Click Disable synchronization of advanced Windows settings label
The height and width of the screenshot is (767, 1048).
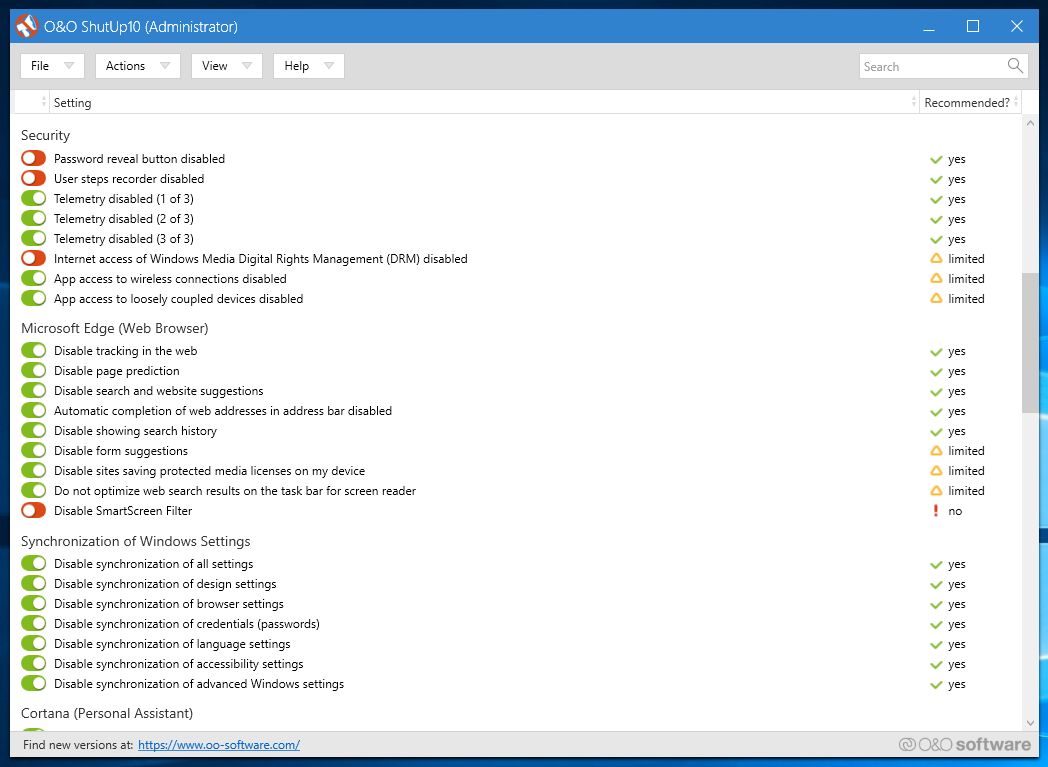click(x=199, y=684)
